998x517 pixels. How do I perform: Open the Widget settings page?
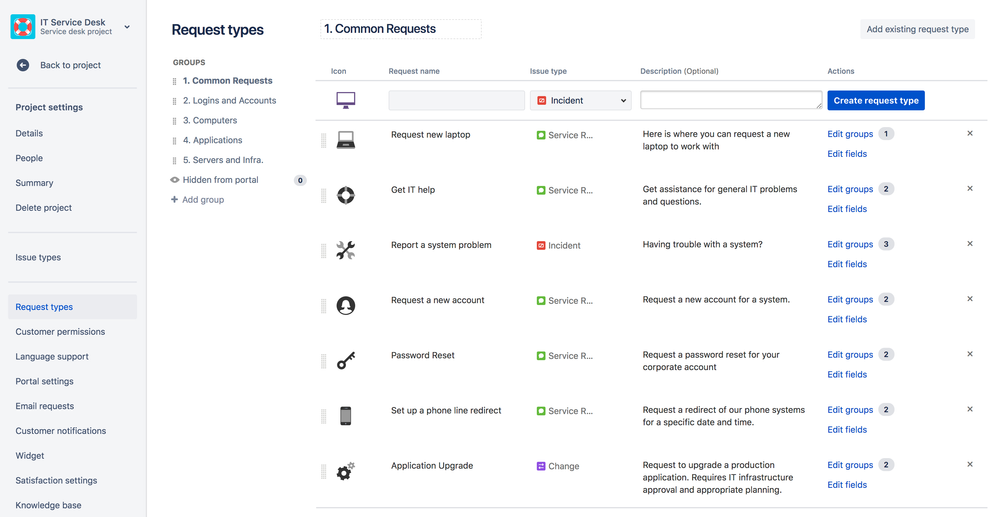click(30, 456)
